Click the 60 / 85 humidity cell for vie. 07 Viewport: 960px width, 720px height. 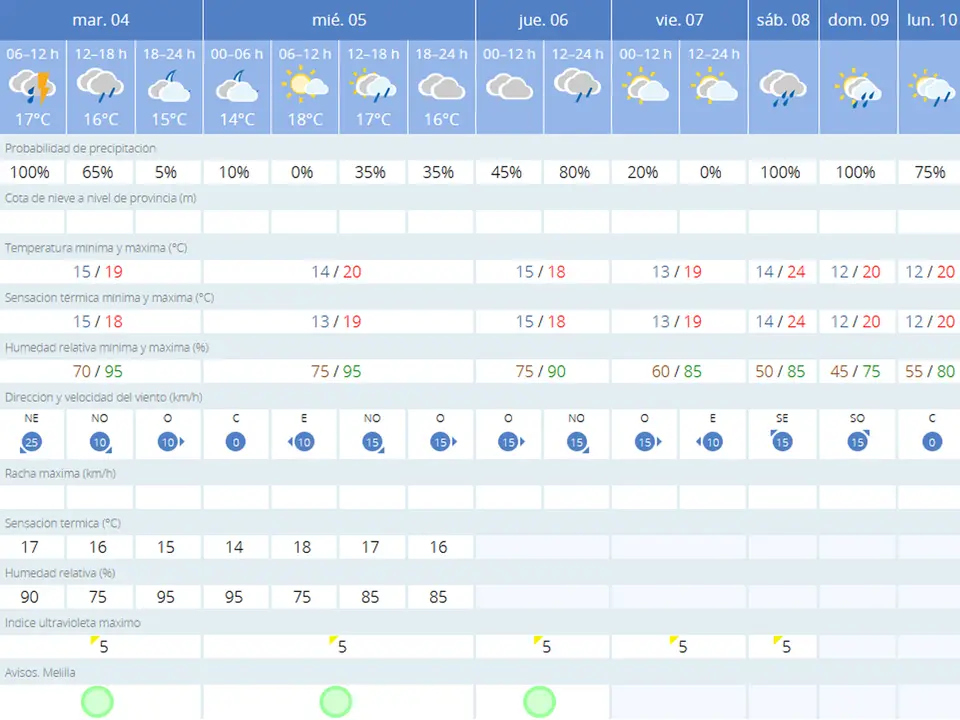[x=677, y=372]
